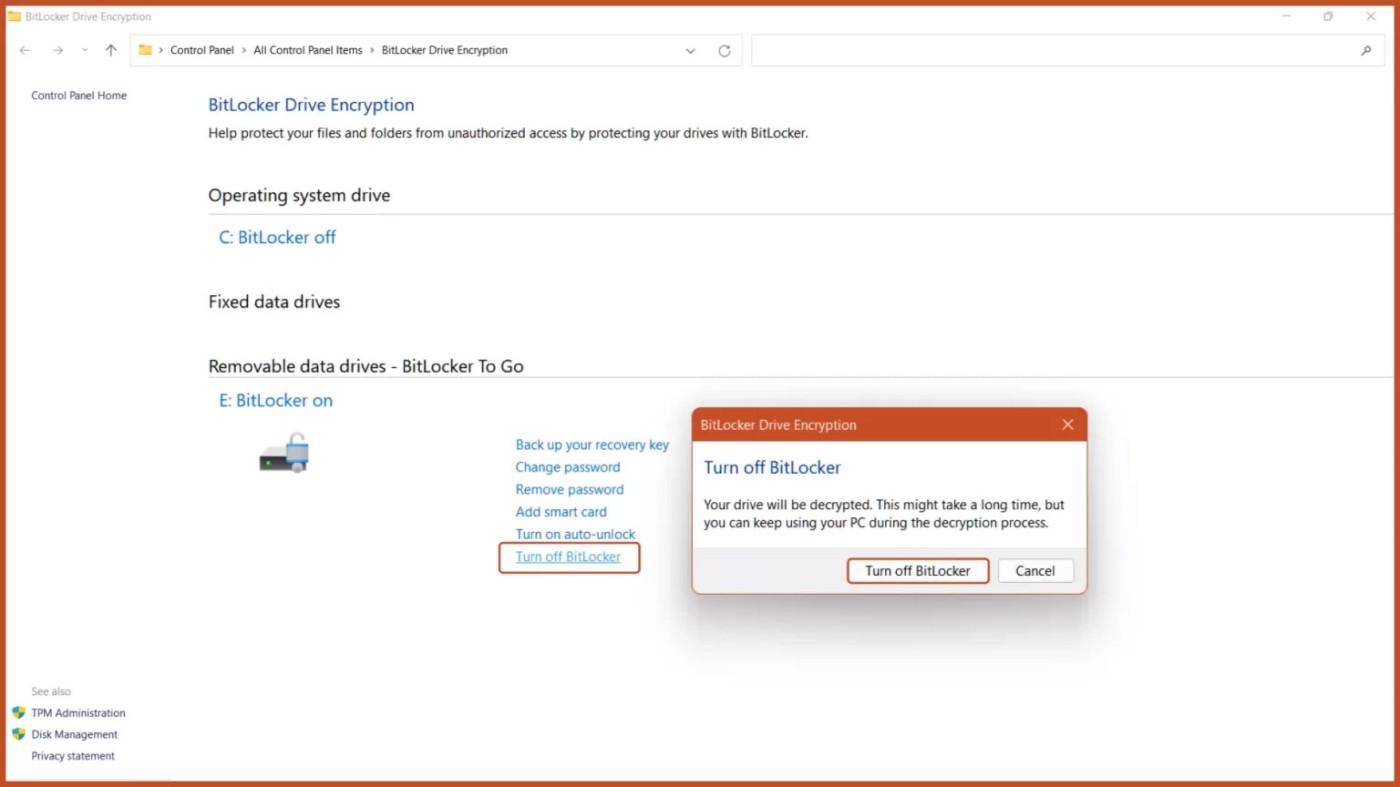Click the BitLocker Drive Encryption page heading
This screenshot has width=1400, height=787.
(x=311, y=105)
